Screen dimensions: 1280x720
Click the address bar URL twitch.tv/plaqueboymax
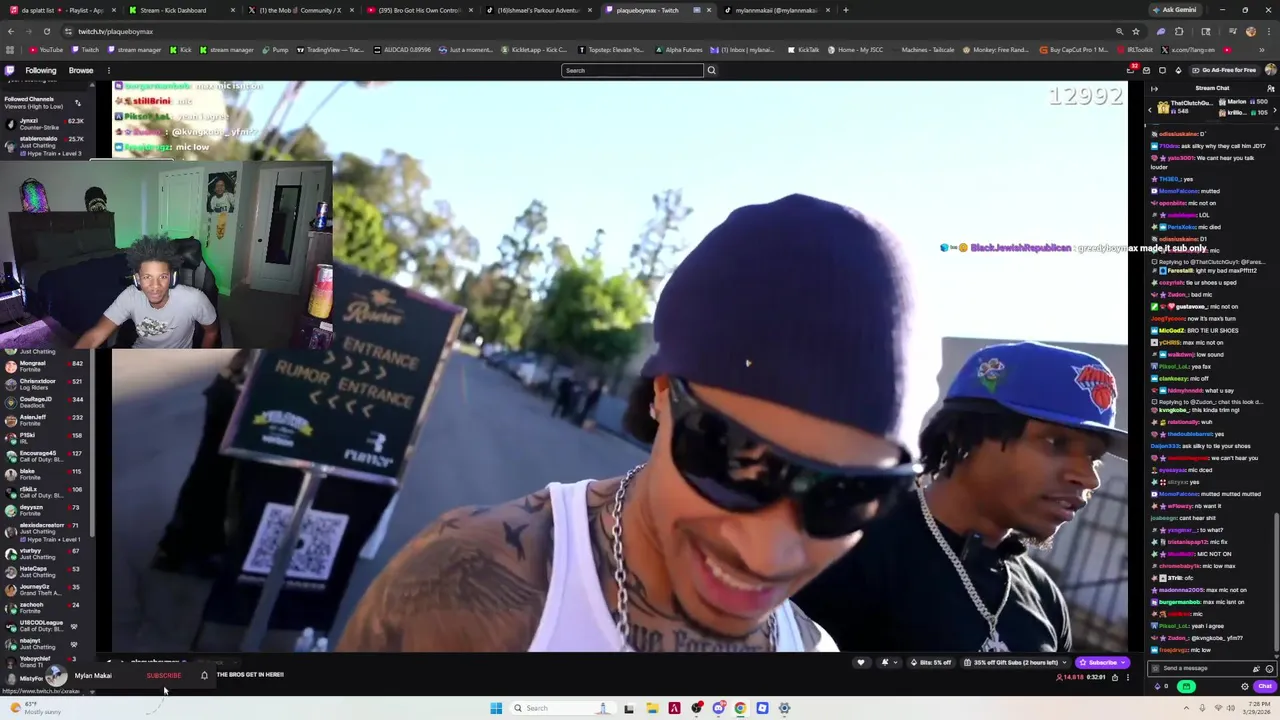pos(116,32)
